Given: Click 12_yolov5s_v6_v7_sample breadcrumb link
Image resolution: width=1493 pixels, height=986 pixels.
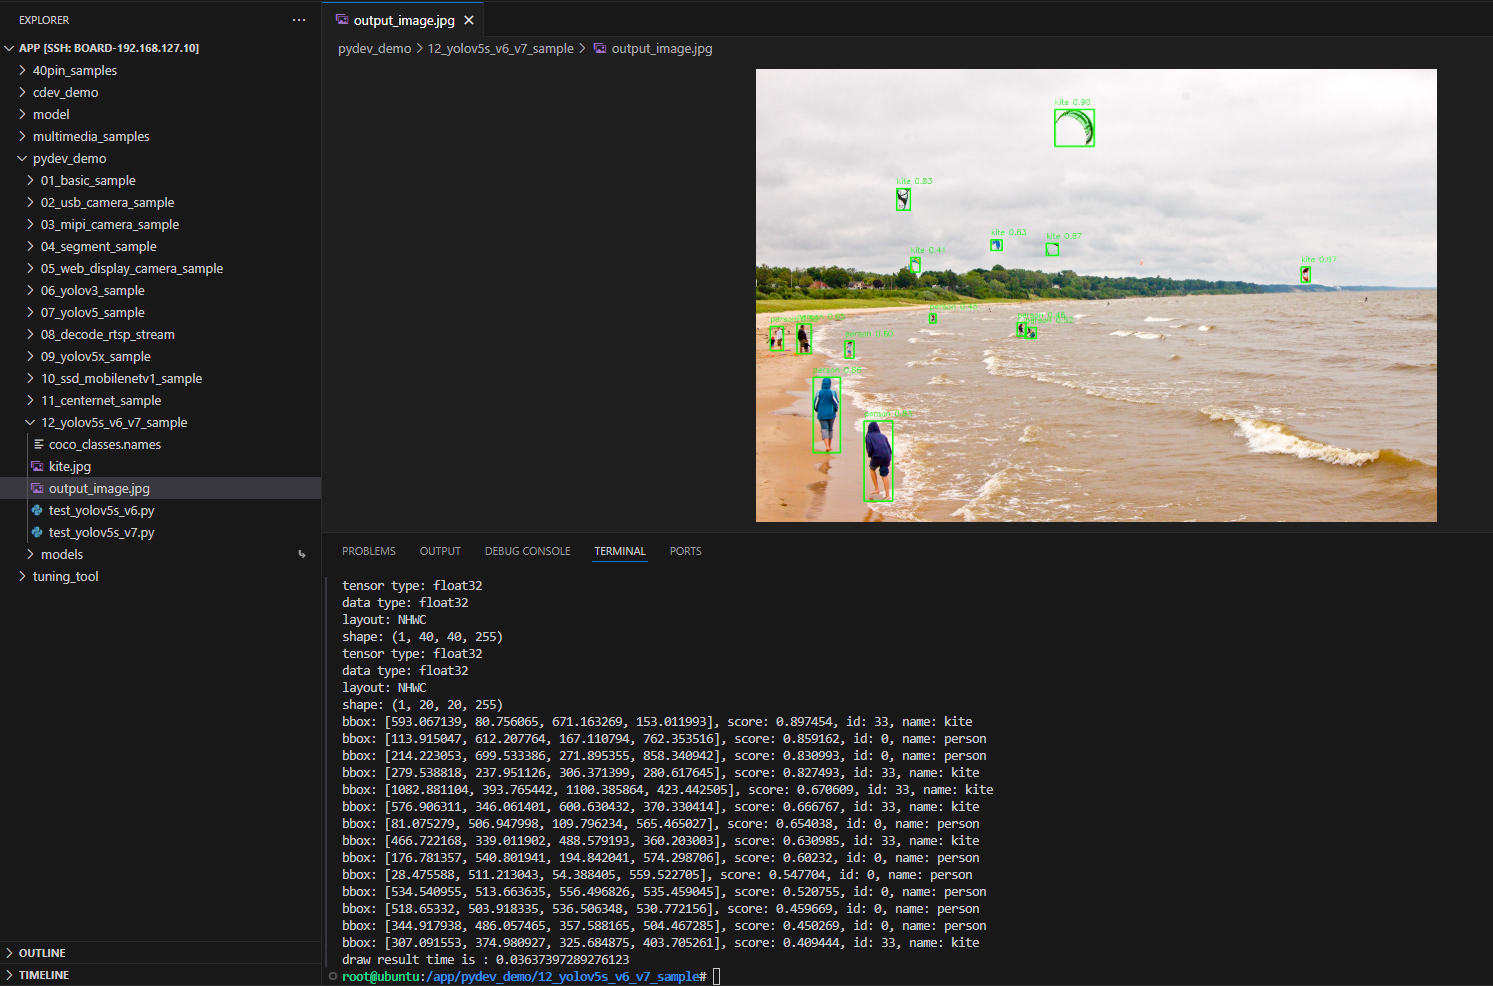Looking at the screenshot, I should (x=500, y=48).
